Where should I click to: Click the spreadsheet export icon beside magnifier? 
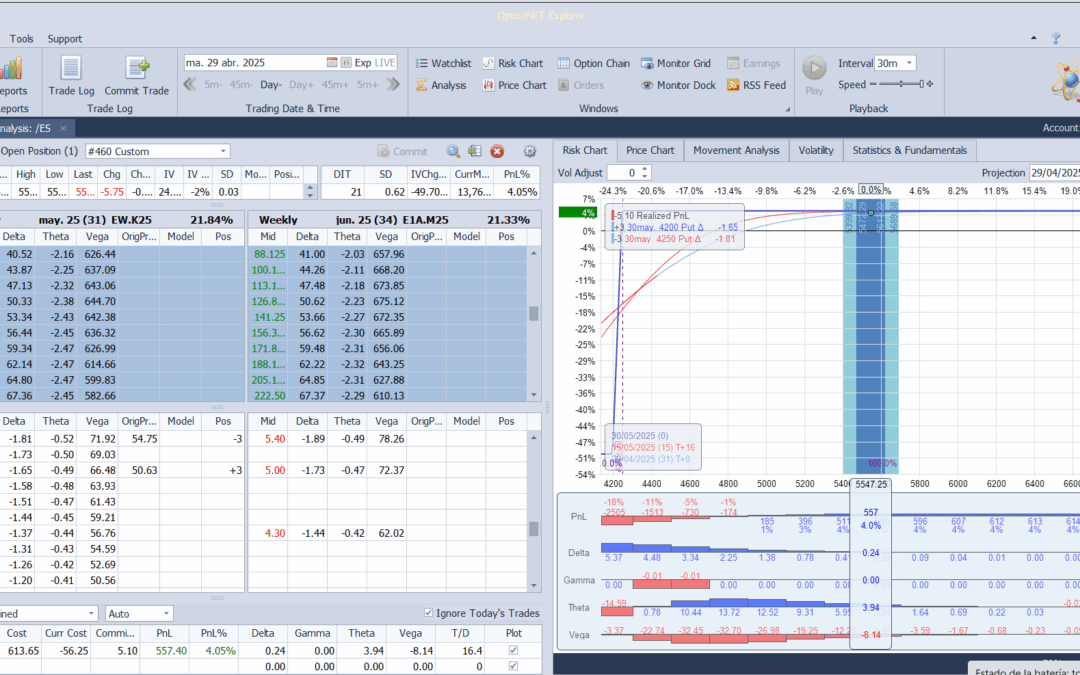tap(475, 152)
